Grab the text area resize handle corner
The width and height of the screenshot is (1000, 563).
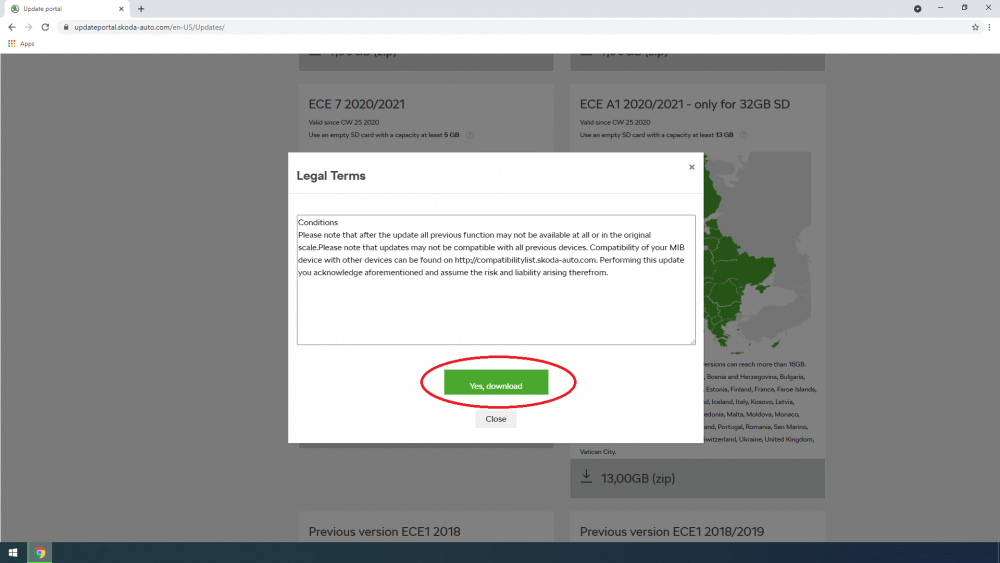(x=693, y=342)
